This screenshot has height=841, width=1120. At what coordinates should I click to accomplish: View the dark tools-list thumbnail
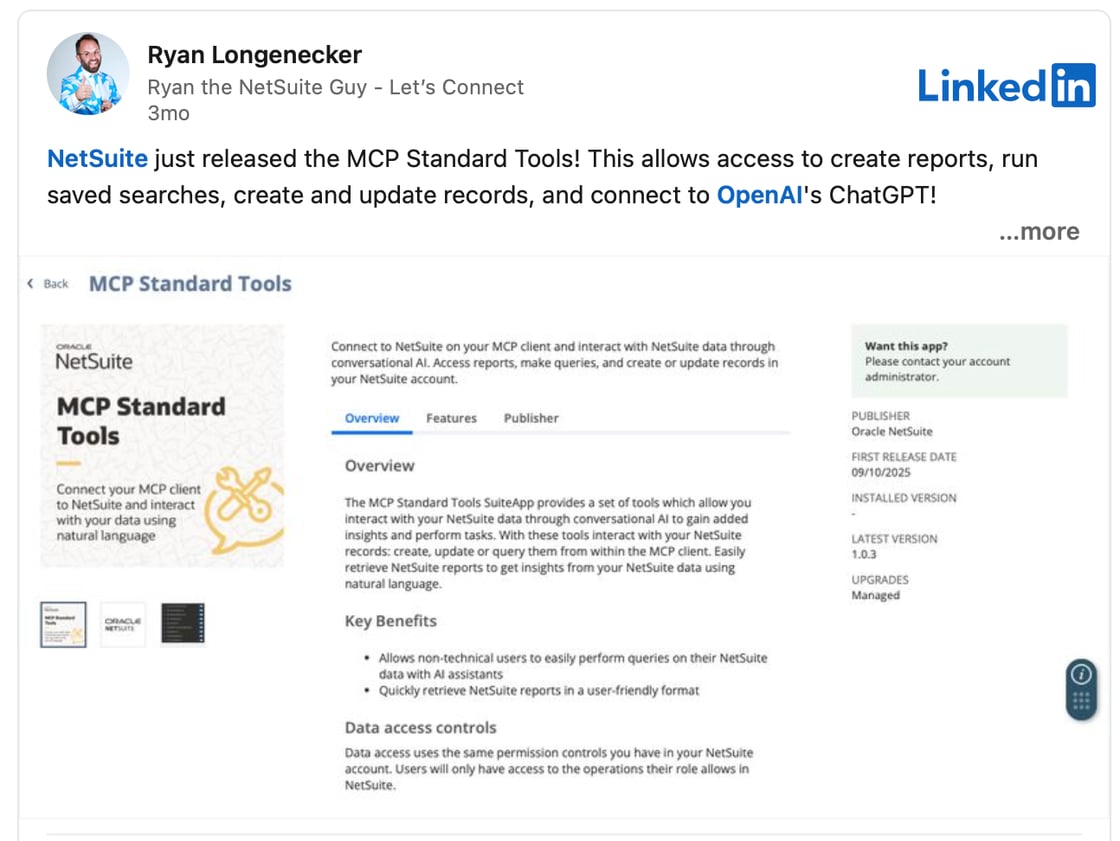pos(183,622)
